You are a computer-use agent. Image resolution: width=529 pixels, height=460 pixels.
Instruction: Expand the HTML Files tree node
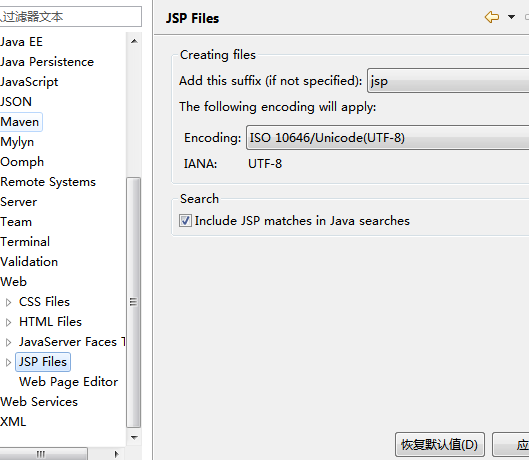coord(8,322)
